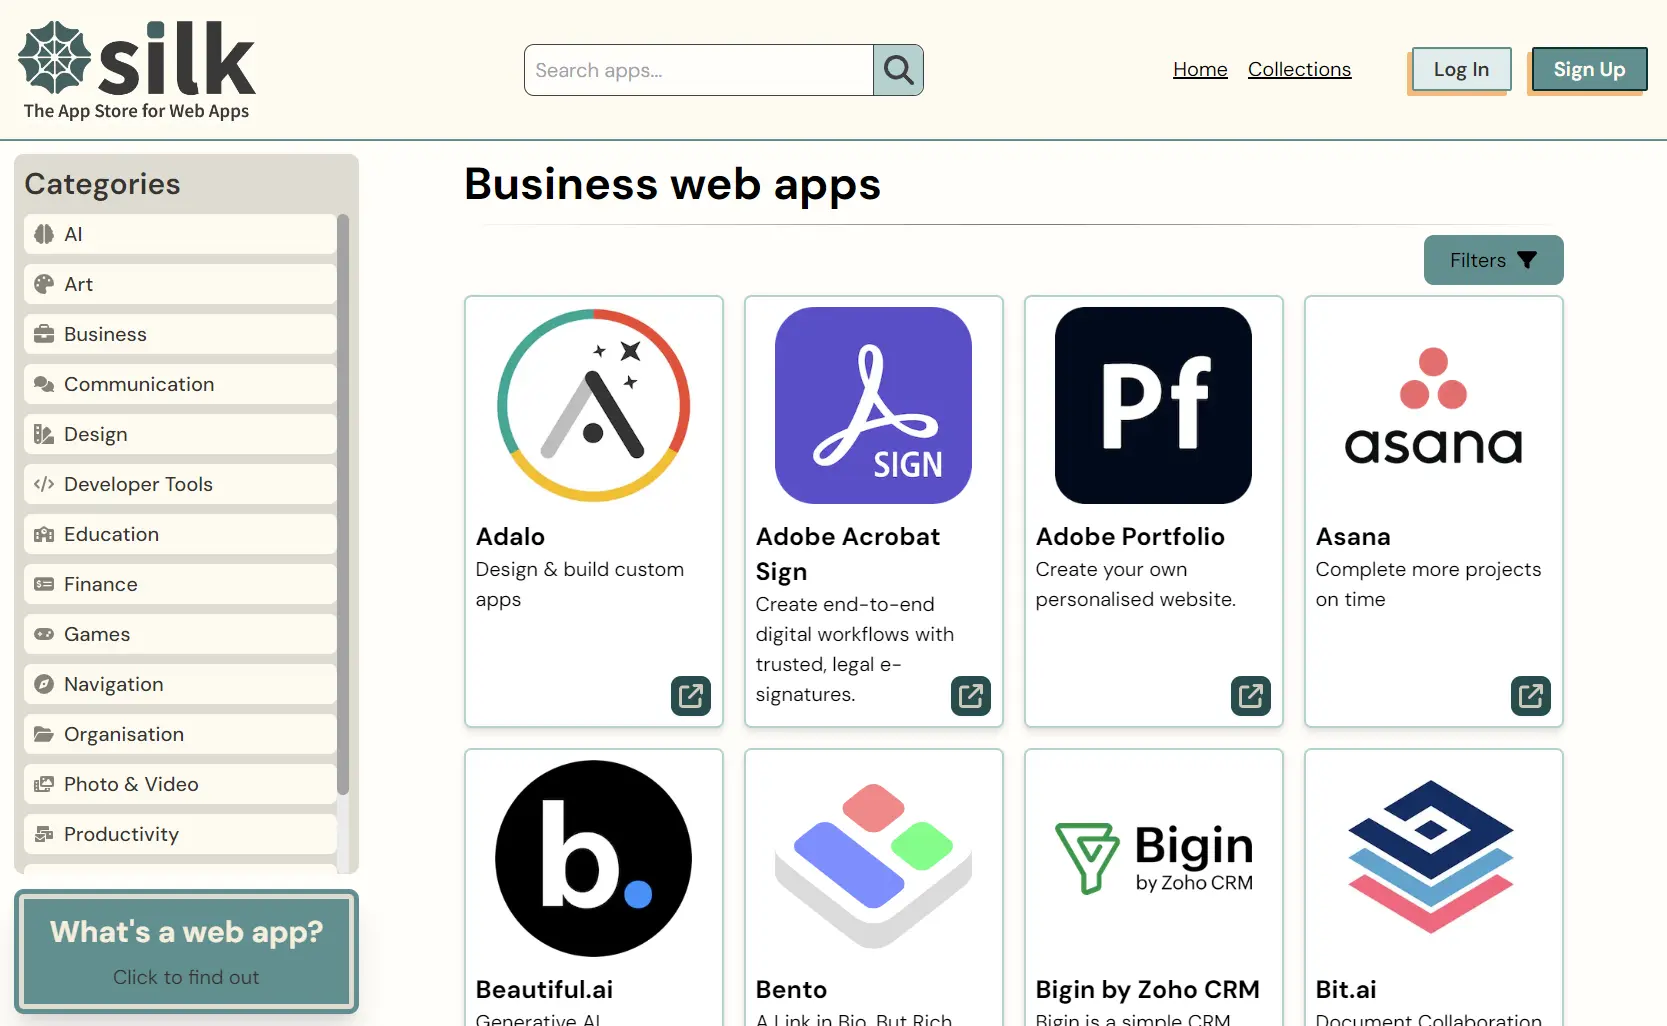1667x1026 pixels.
Task: Click the Adalo app logo
Action: (x=594, y=405)
